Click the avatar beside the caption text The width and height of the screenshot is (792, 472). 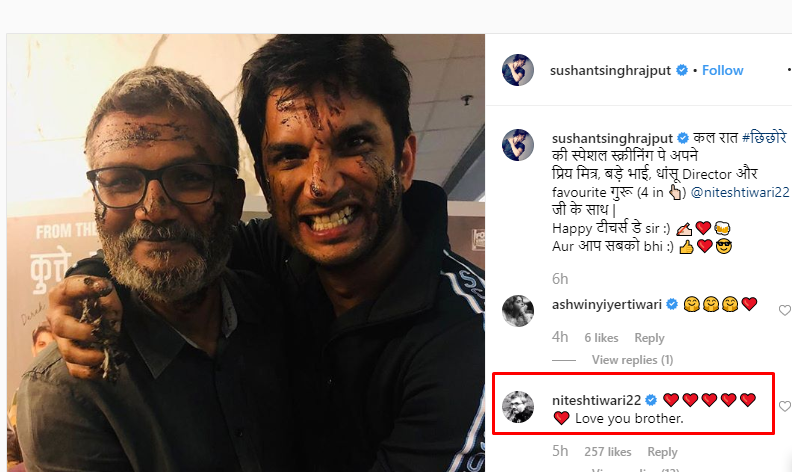(x=518, y=145)
